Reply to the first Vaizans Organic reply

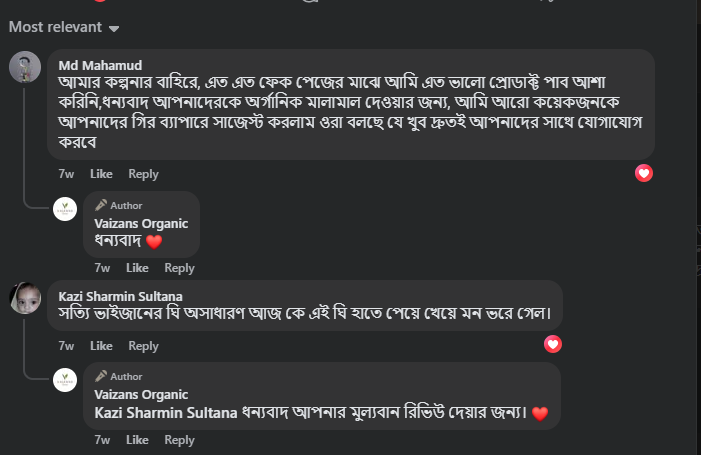(179, 268)
